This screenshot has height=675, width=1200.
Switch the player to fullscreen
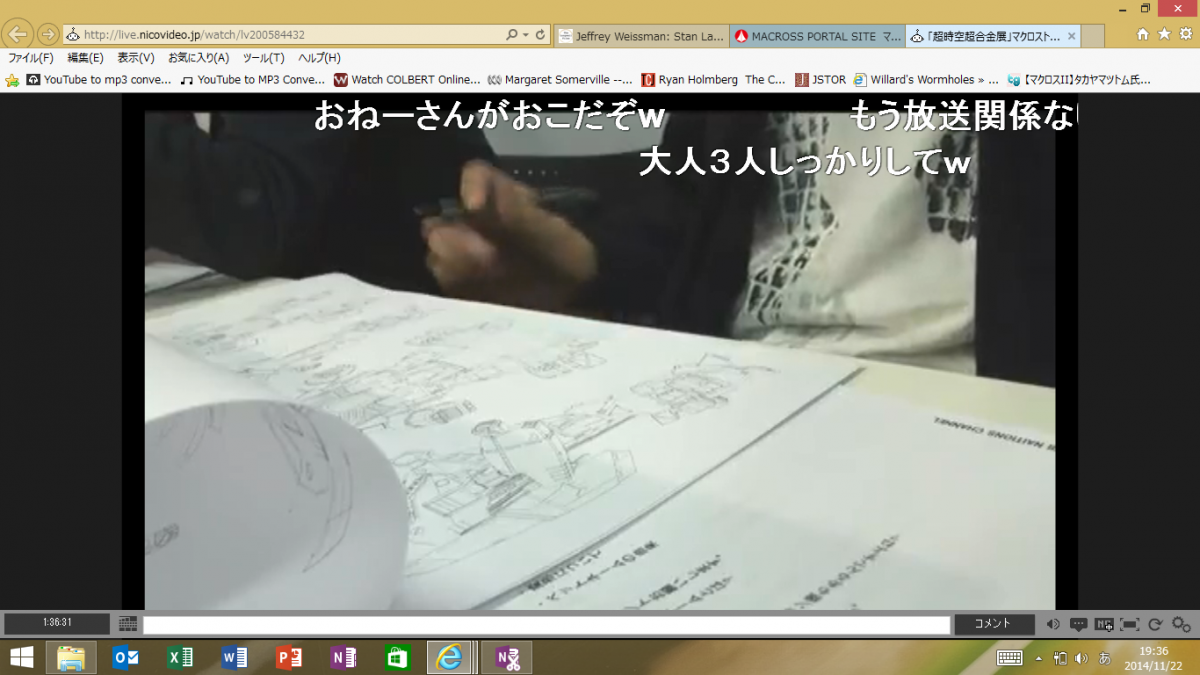(x=1130, y=624)
